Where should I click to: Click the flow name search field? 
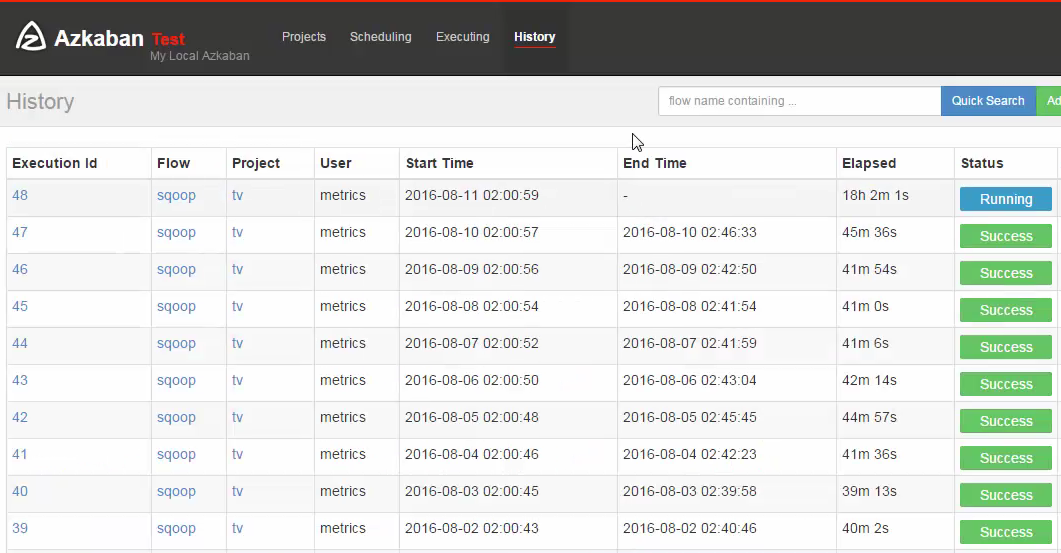click(798, 101)
